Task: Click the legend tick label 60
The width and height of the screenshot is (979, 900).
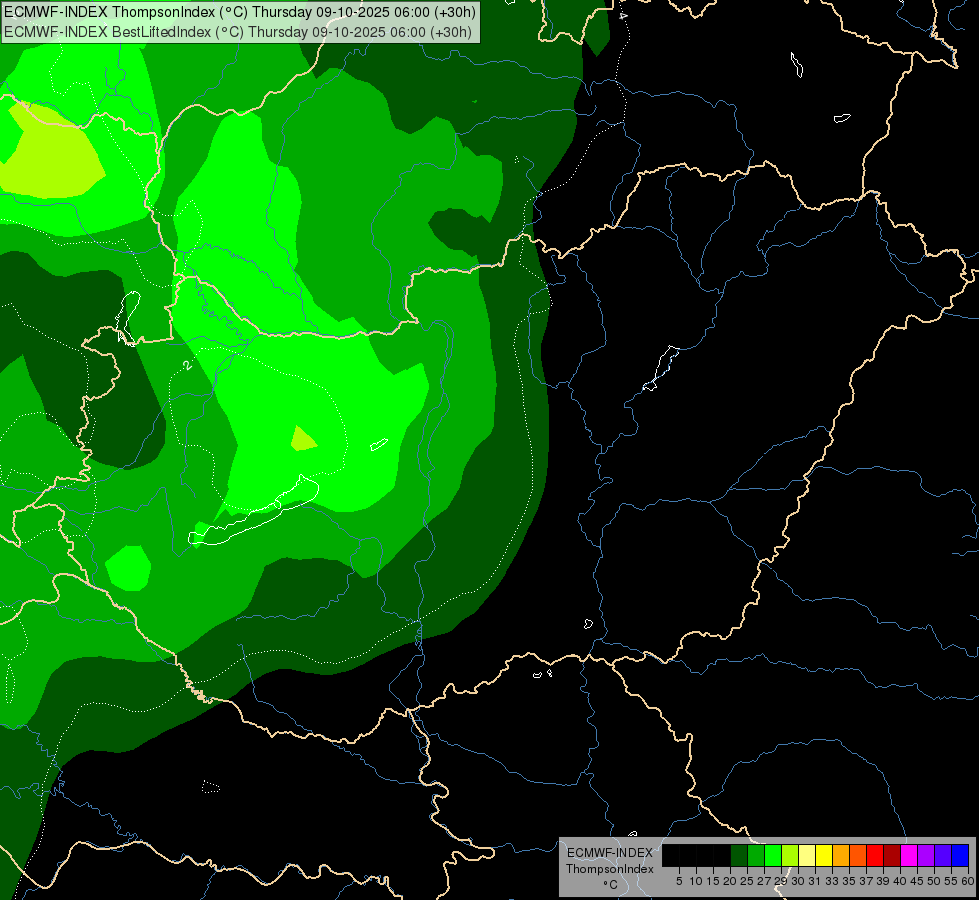Action: 968,881
